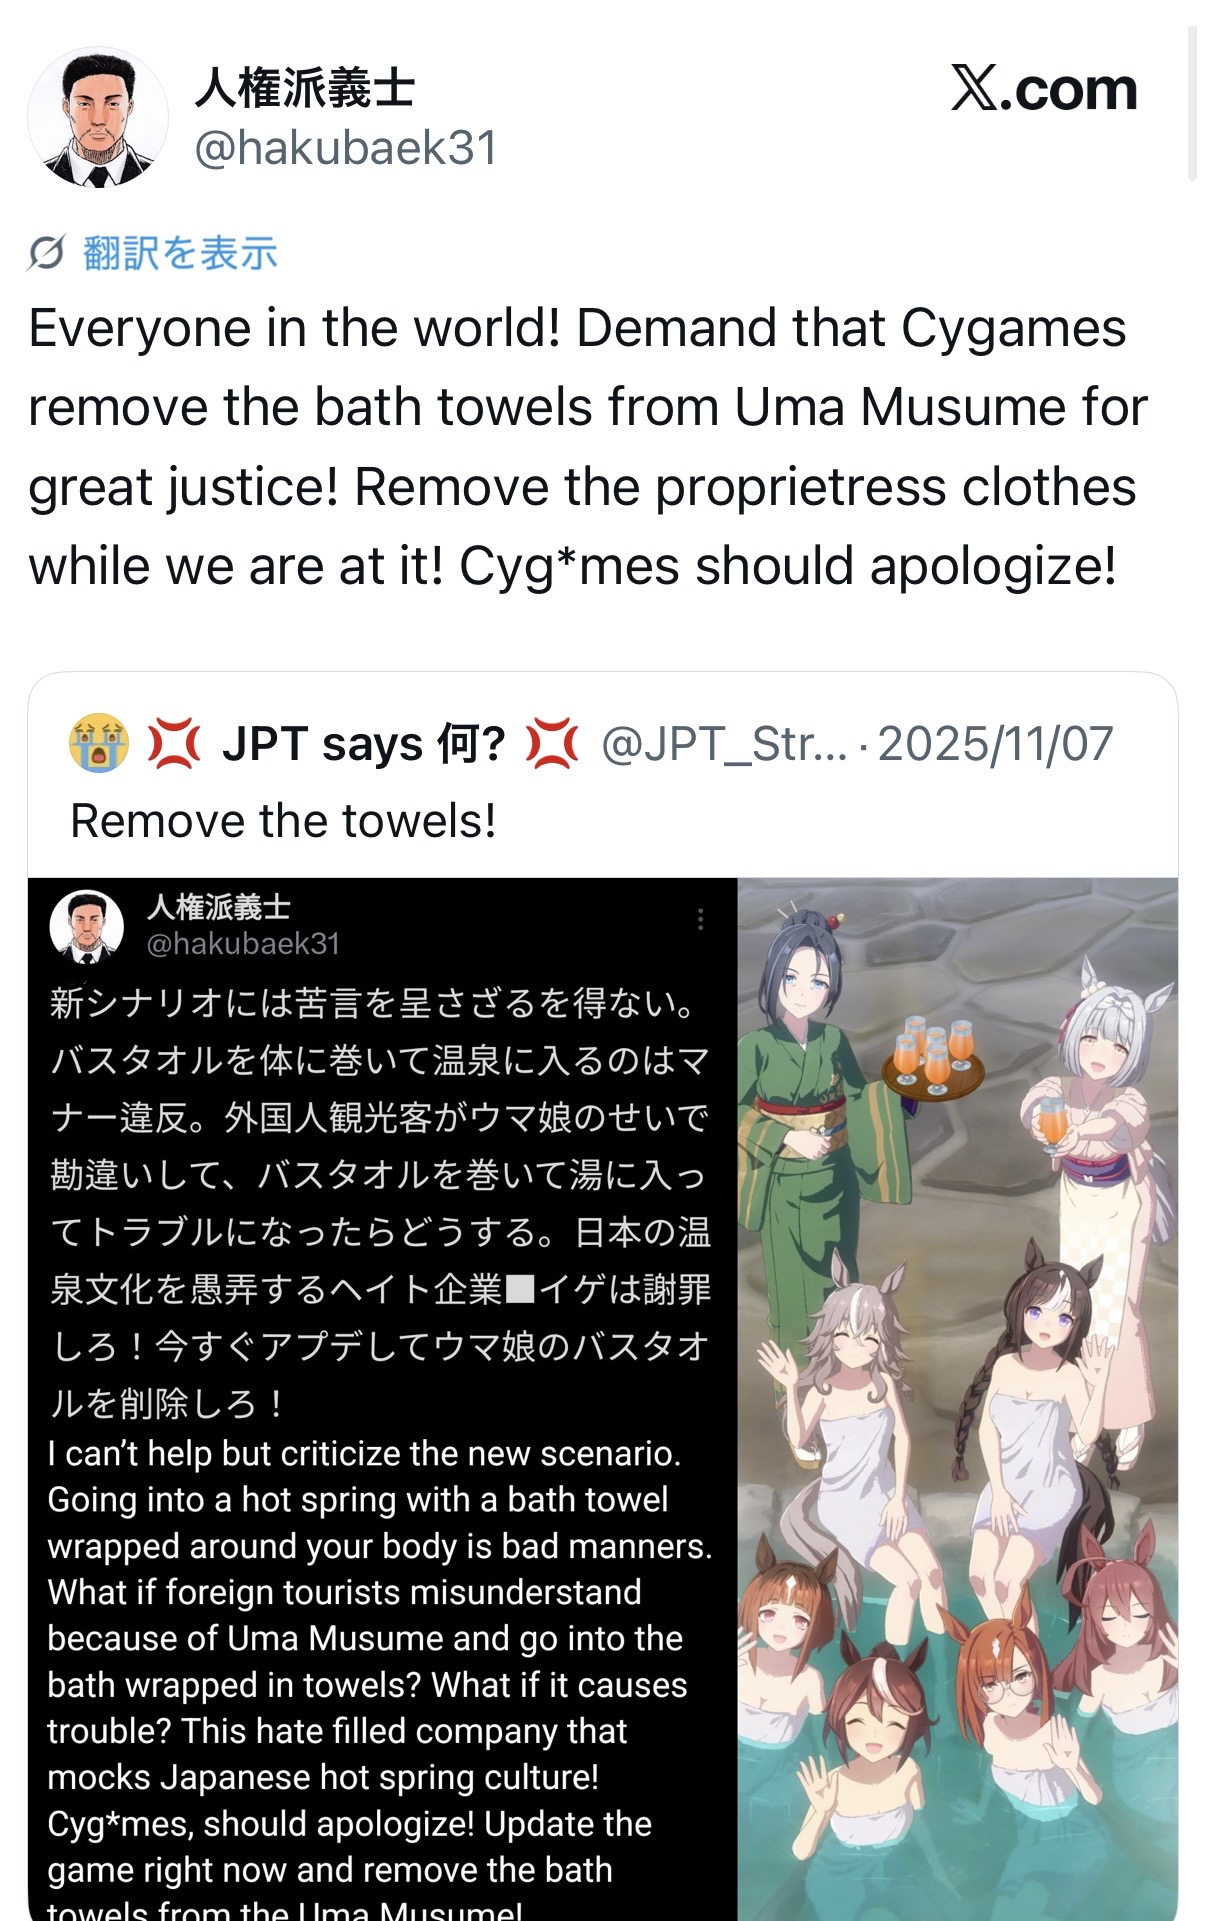Click the main post text about Cygames
1206x1921 pixels.
coord(587,447)
